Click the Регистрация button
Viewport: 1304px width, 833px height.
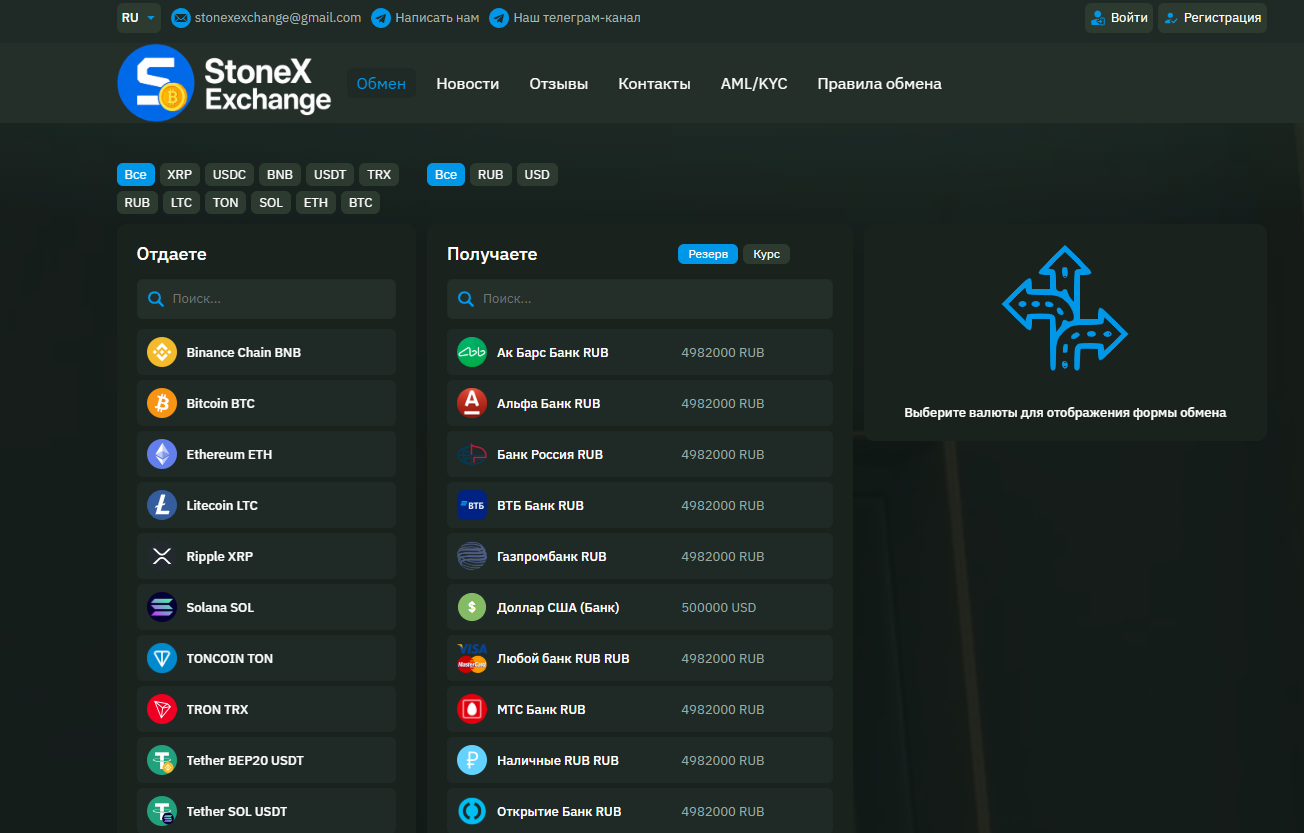pyautogui.click(x=1212, y=18)
